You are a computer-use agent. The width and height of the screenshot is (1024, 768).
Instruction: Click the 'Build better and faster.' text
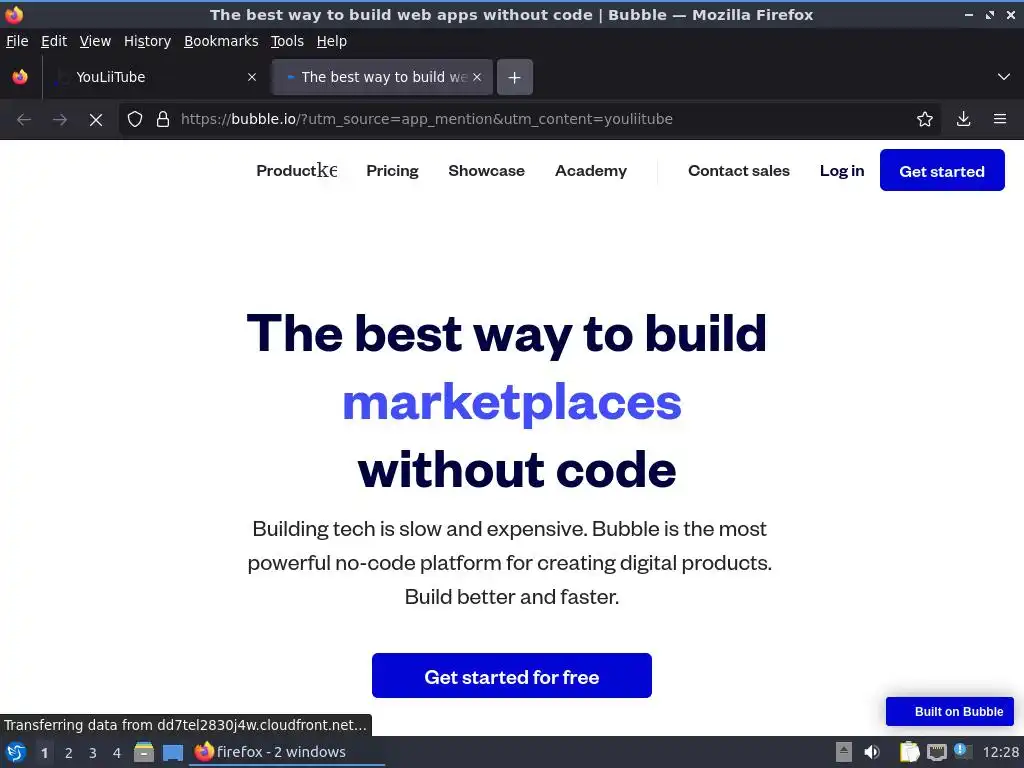click(512, 597)
